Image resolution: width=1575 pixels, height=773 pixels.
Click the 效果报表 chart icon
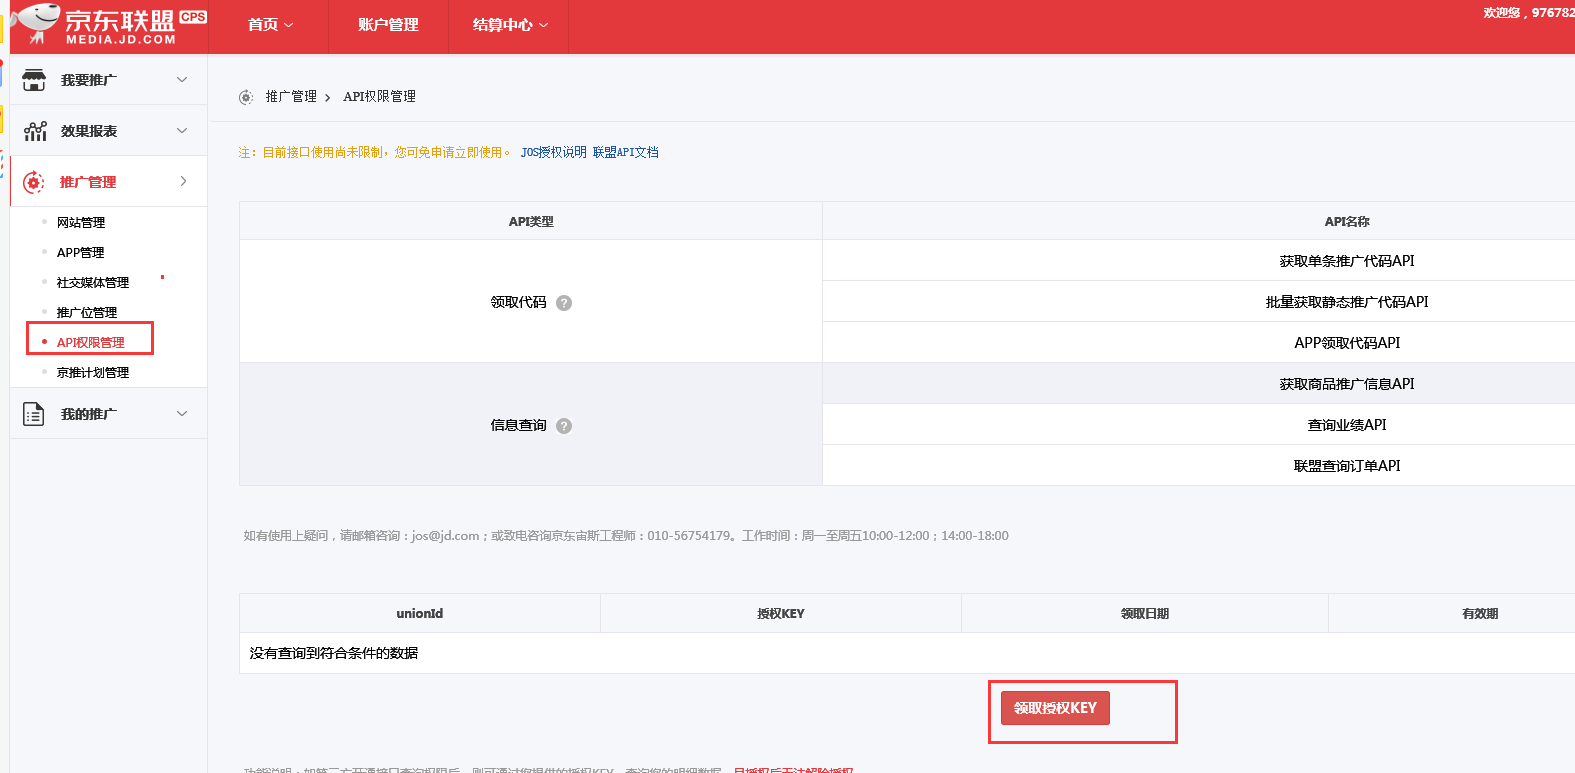pos(35,131)
